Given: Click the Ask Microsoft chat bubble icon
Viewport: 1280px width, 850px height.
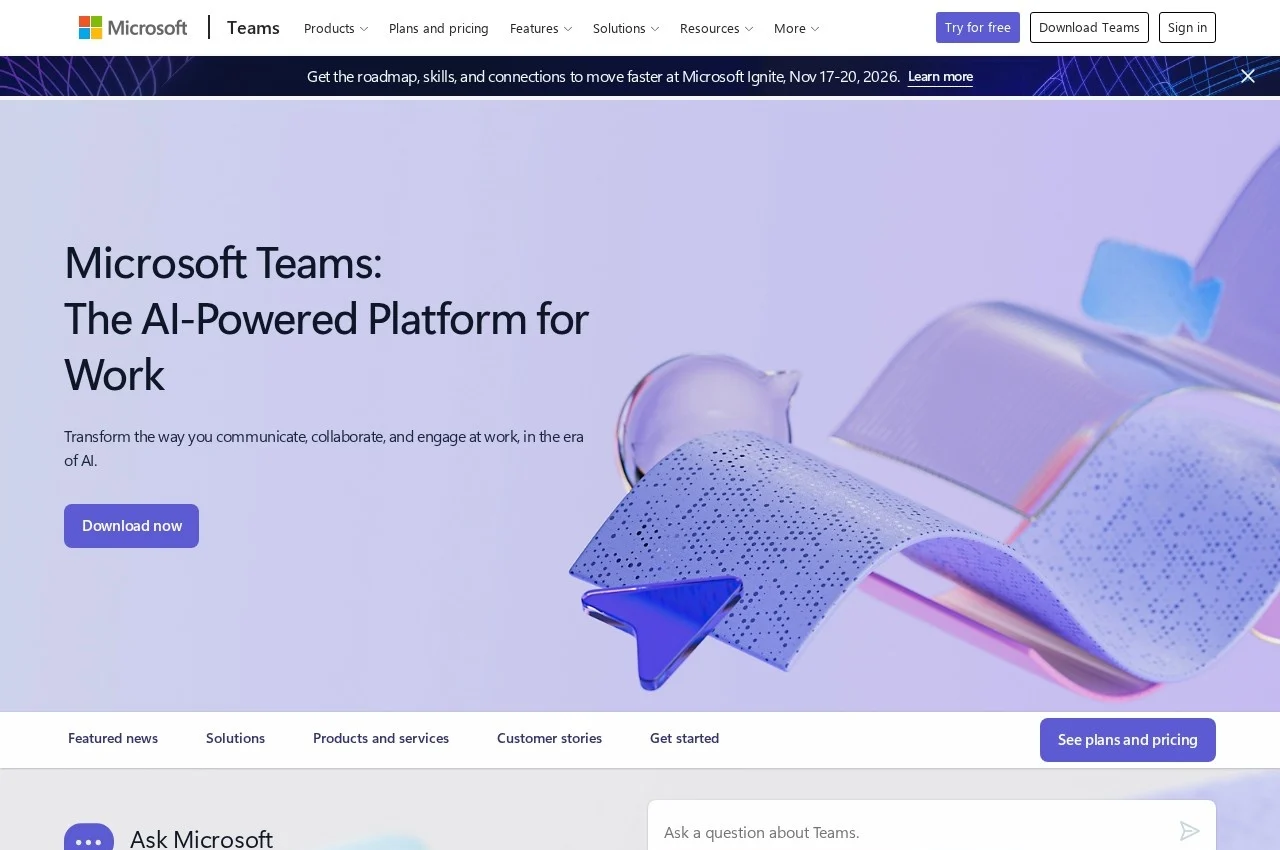Looking at the screenshot, I should [x=89, y=838].
